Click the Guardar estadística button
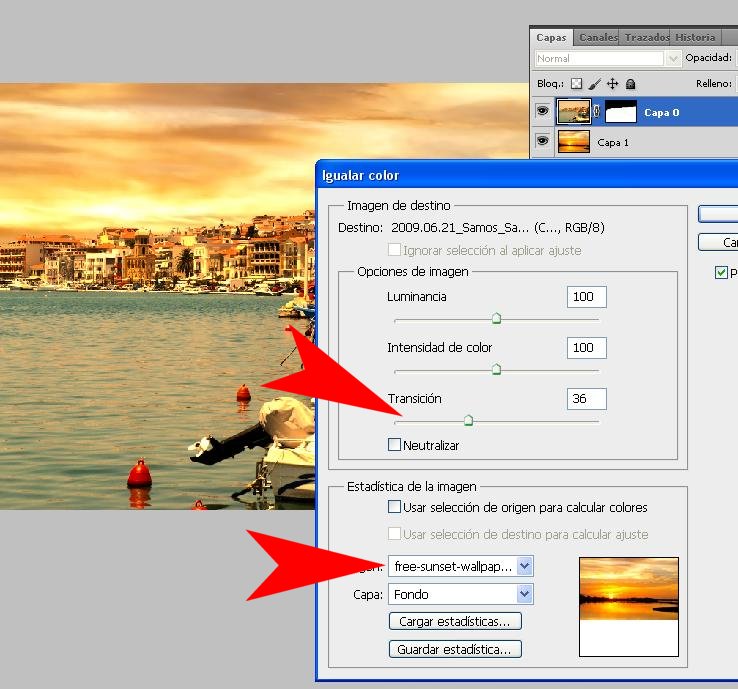 (455, 649)
